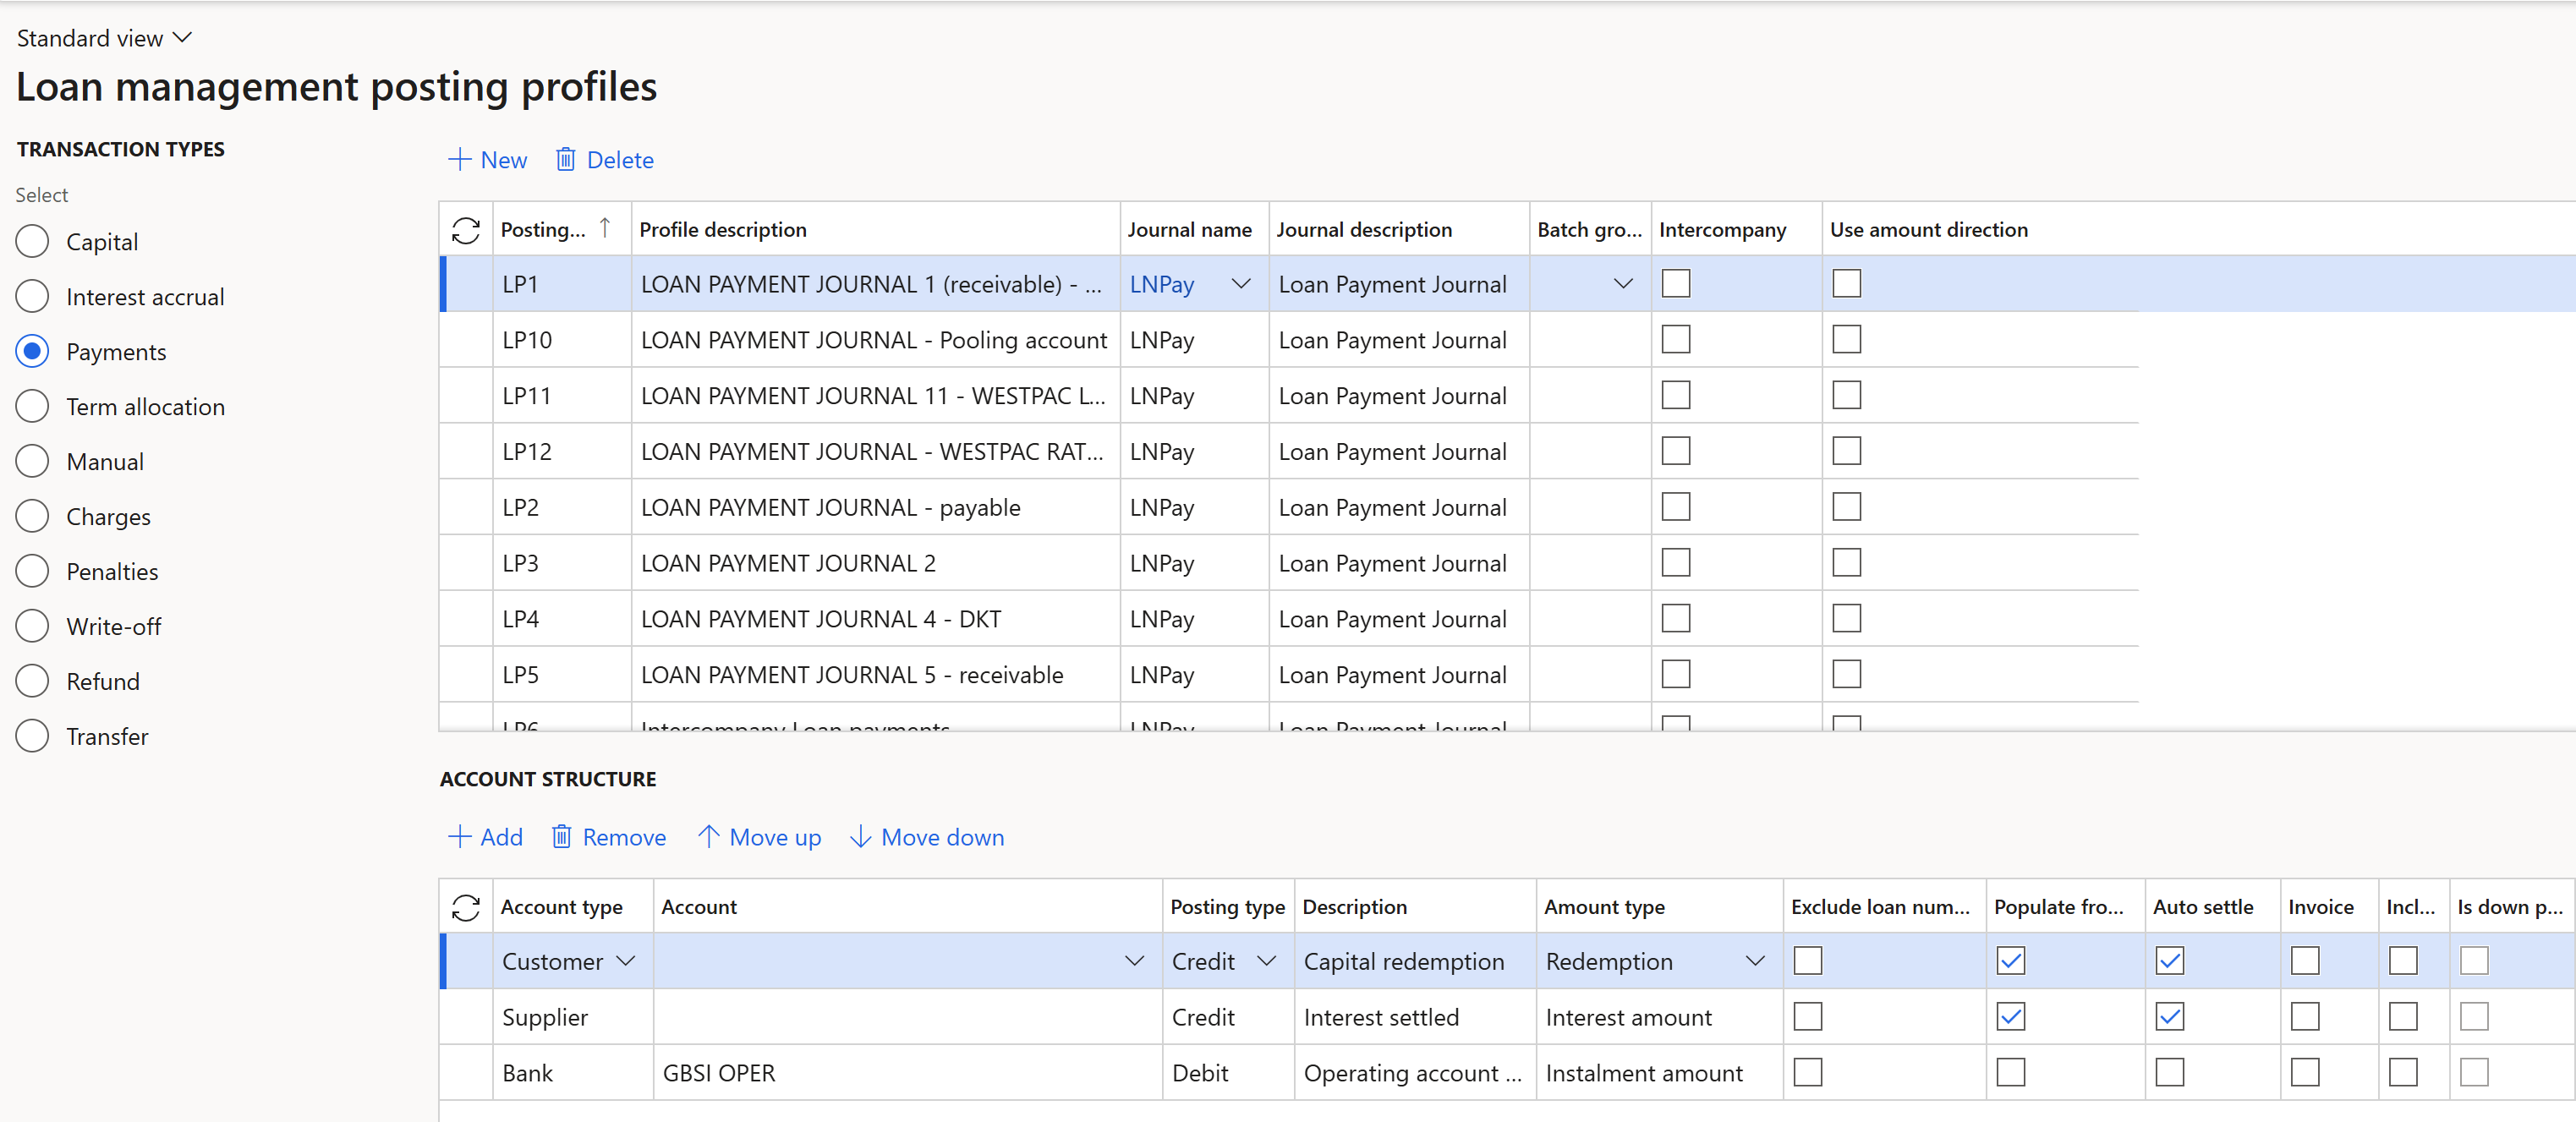
Task: Toggle Use amount direction for LP1
Action: (1846, 284)
